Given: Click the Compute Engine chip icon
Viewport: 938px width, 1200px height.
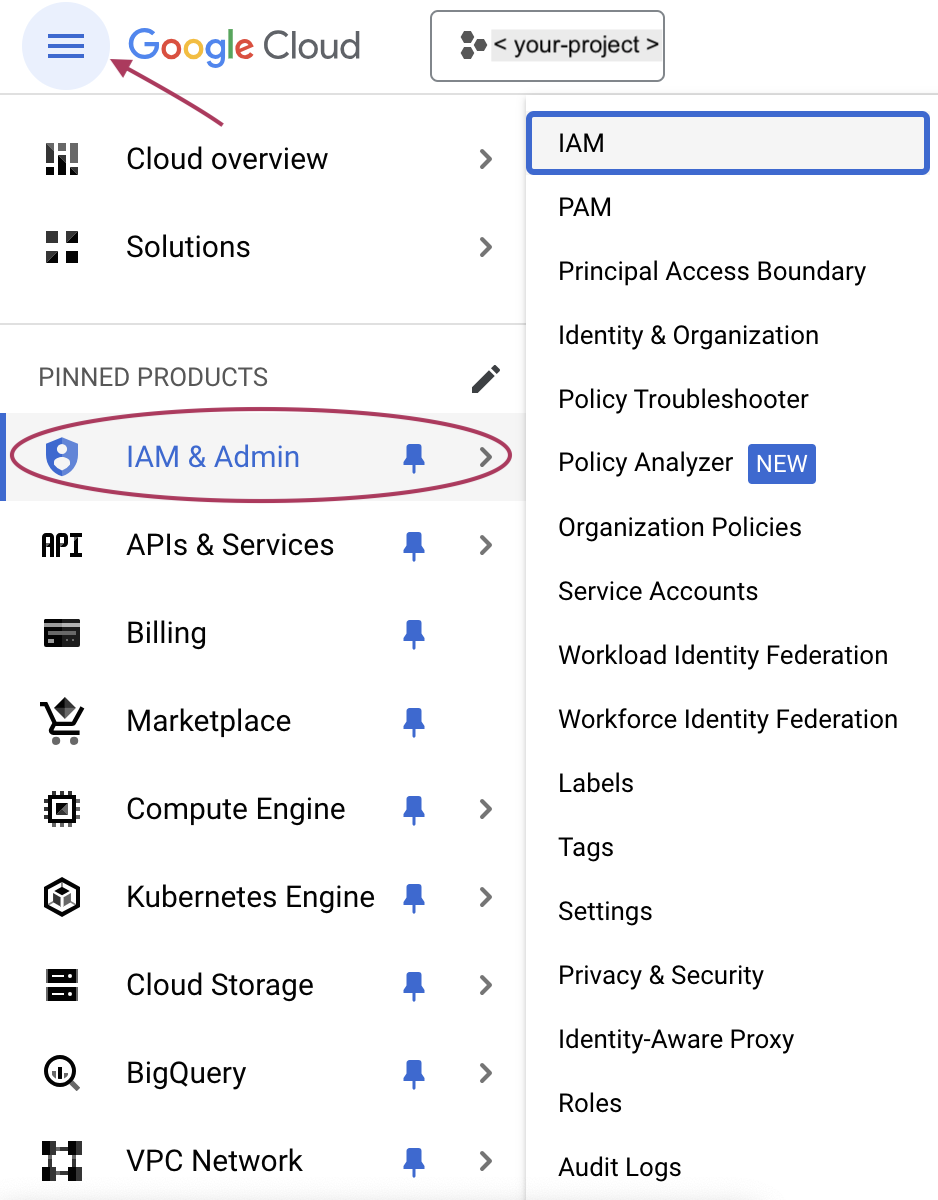Looking at the screenshot, I should [62, 809].
